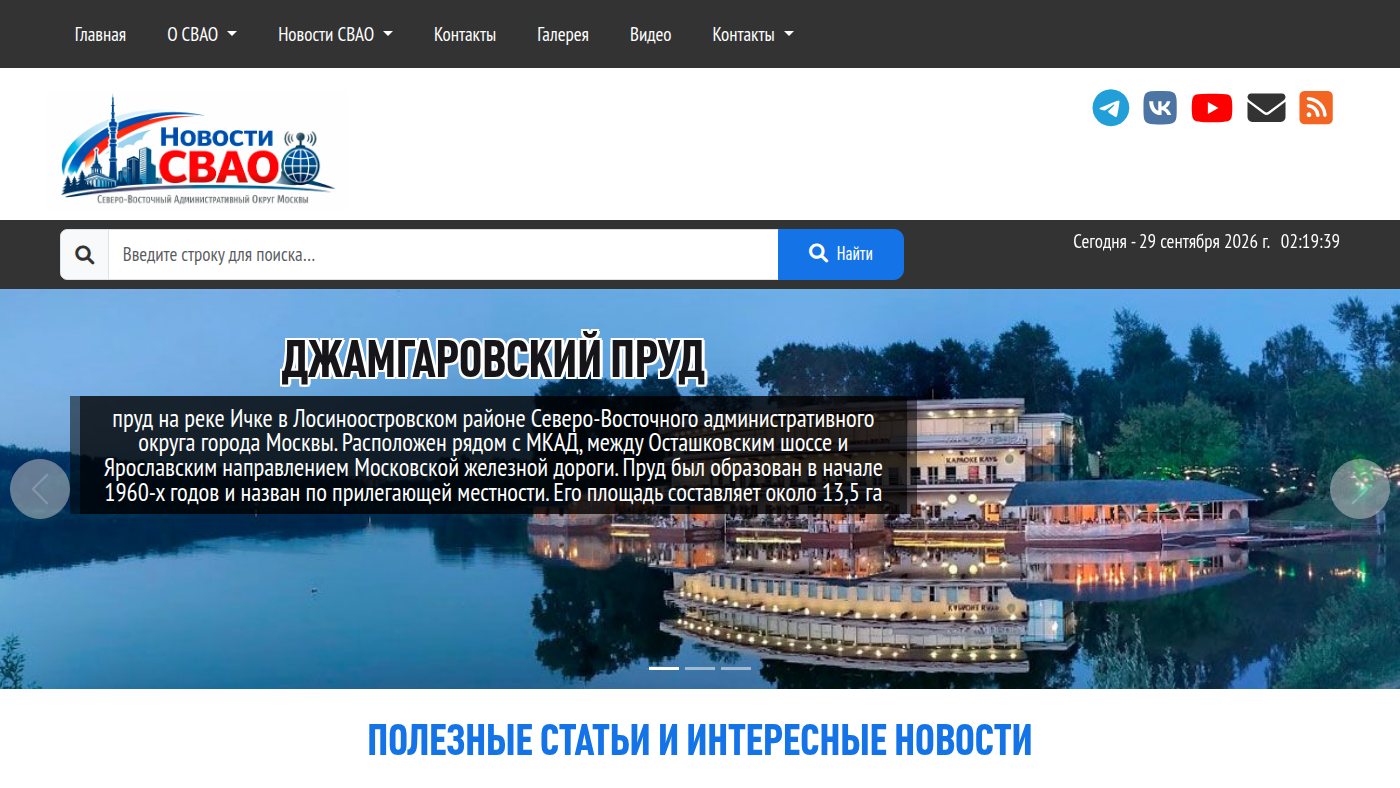
Task: Go to next carousel slide
Action: [1360, 489]
